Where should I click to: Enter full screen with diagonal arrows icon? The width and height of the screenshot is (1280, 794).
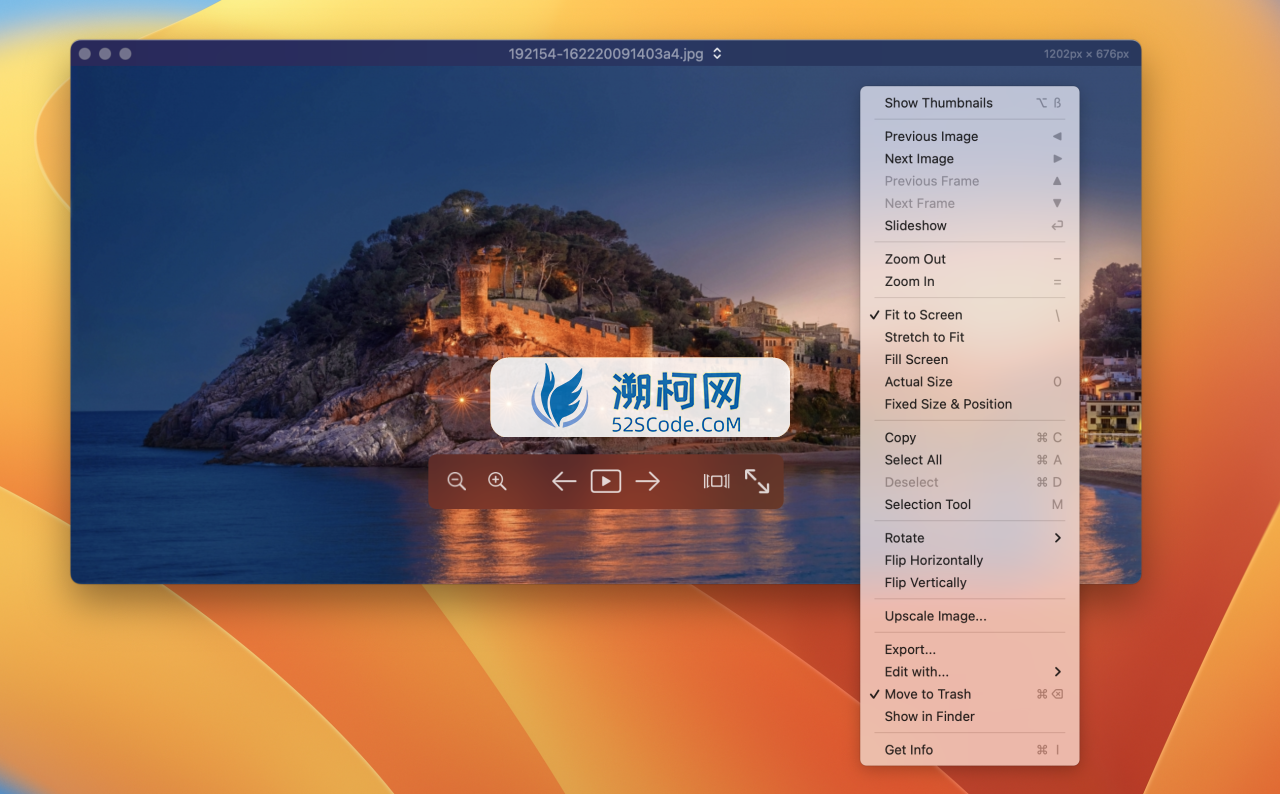pos(757,481)
